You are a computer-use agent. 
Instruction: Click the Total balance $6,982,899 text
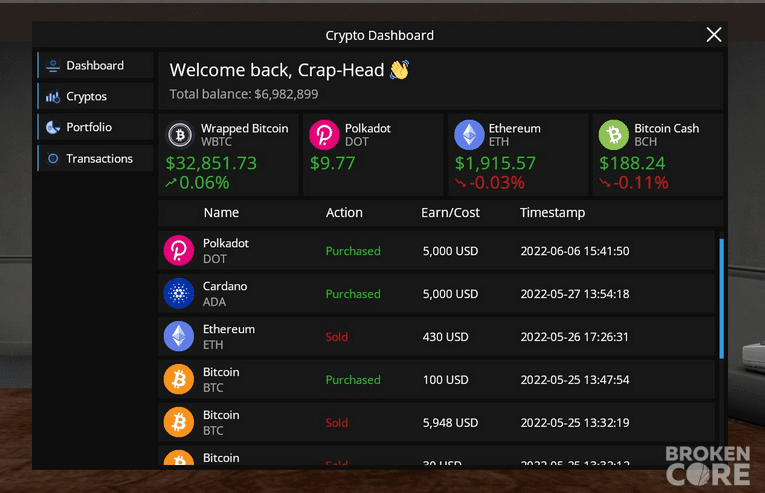pos(244,94)
